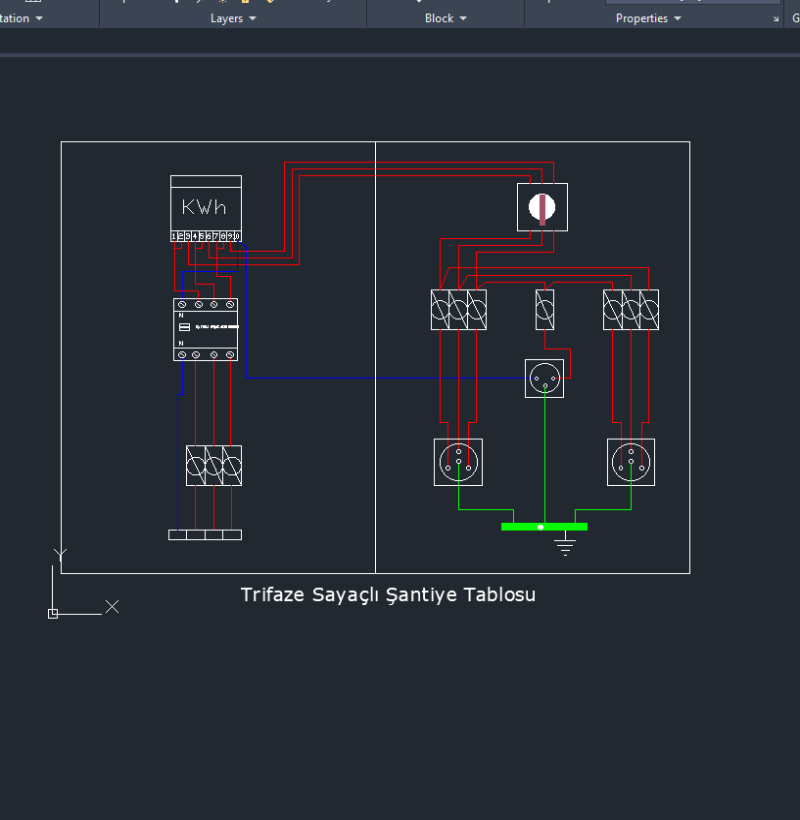Open Properties panel dialog launcher arrow
The image size is (800, 820).
pos(777,19)
